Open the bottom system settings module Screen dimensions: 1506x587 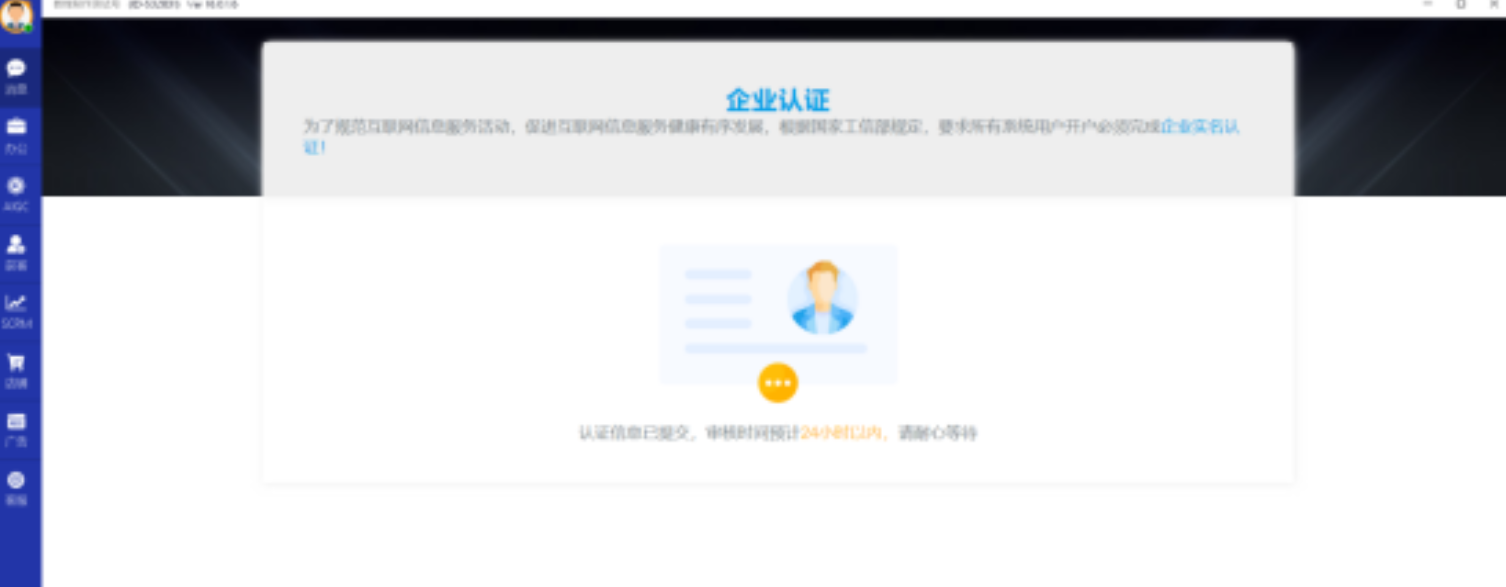[x=18, y=481]
